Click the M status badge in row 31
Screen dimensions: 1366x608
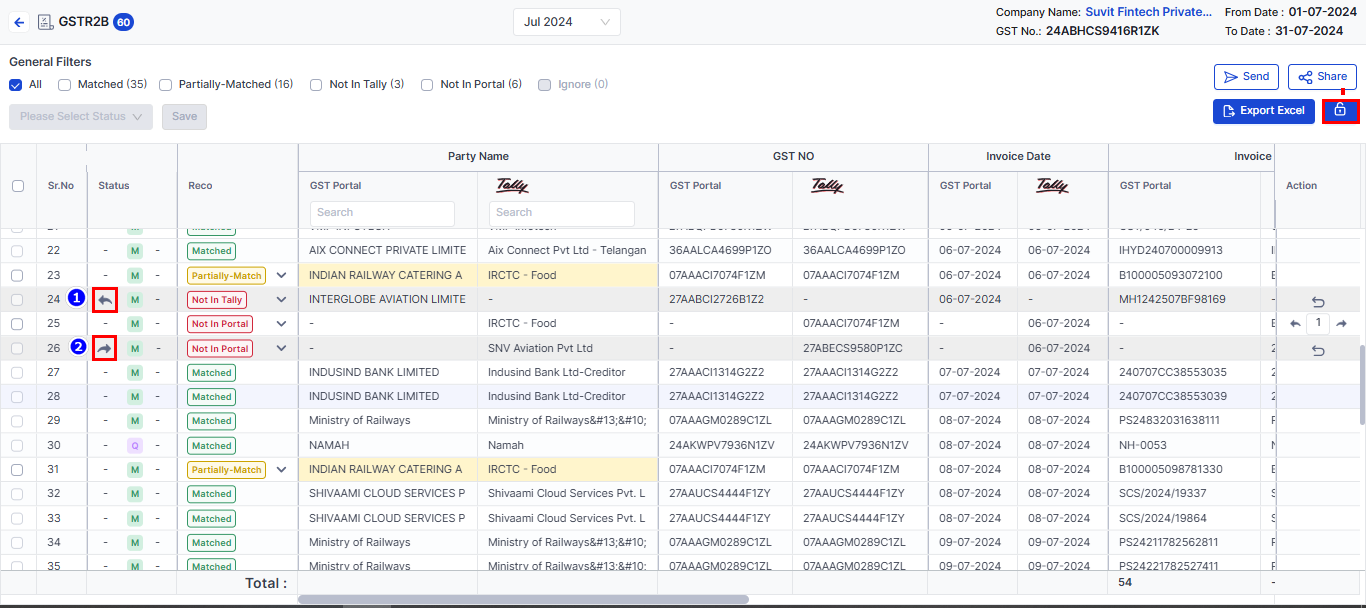pos(135,469)
